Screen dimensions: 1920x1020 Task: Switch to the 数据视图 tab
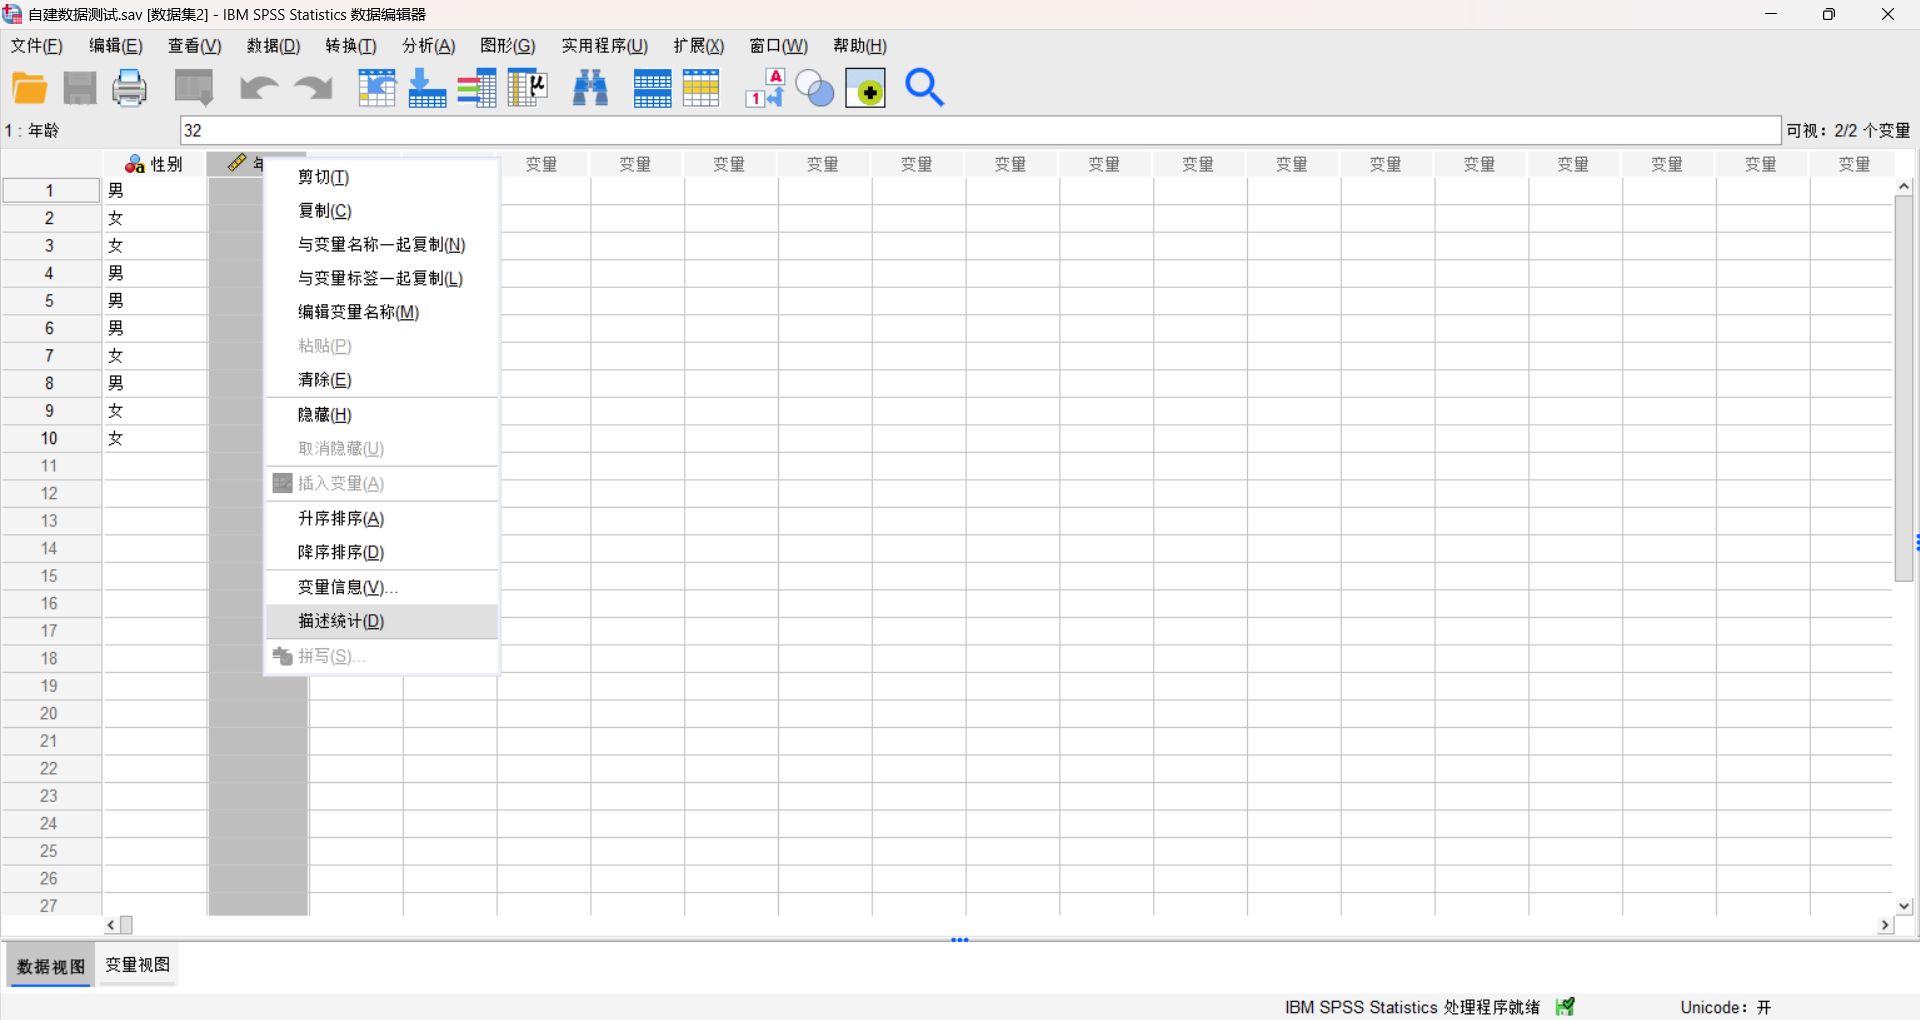click(51, 966)
